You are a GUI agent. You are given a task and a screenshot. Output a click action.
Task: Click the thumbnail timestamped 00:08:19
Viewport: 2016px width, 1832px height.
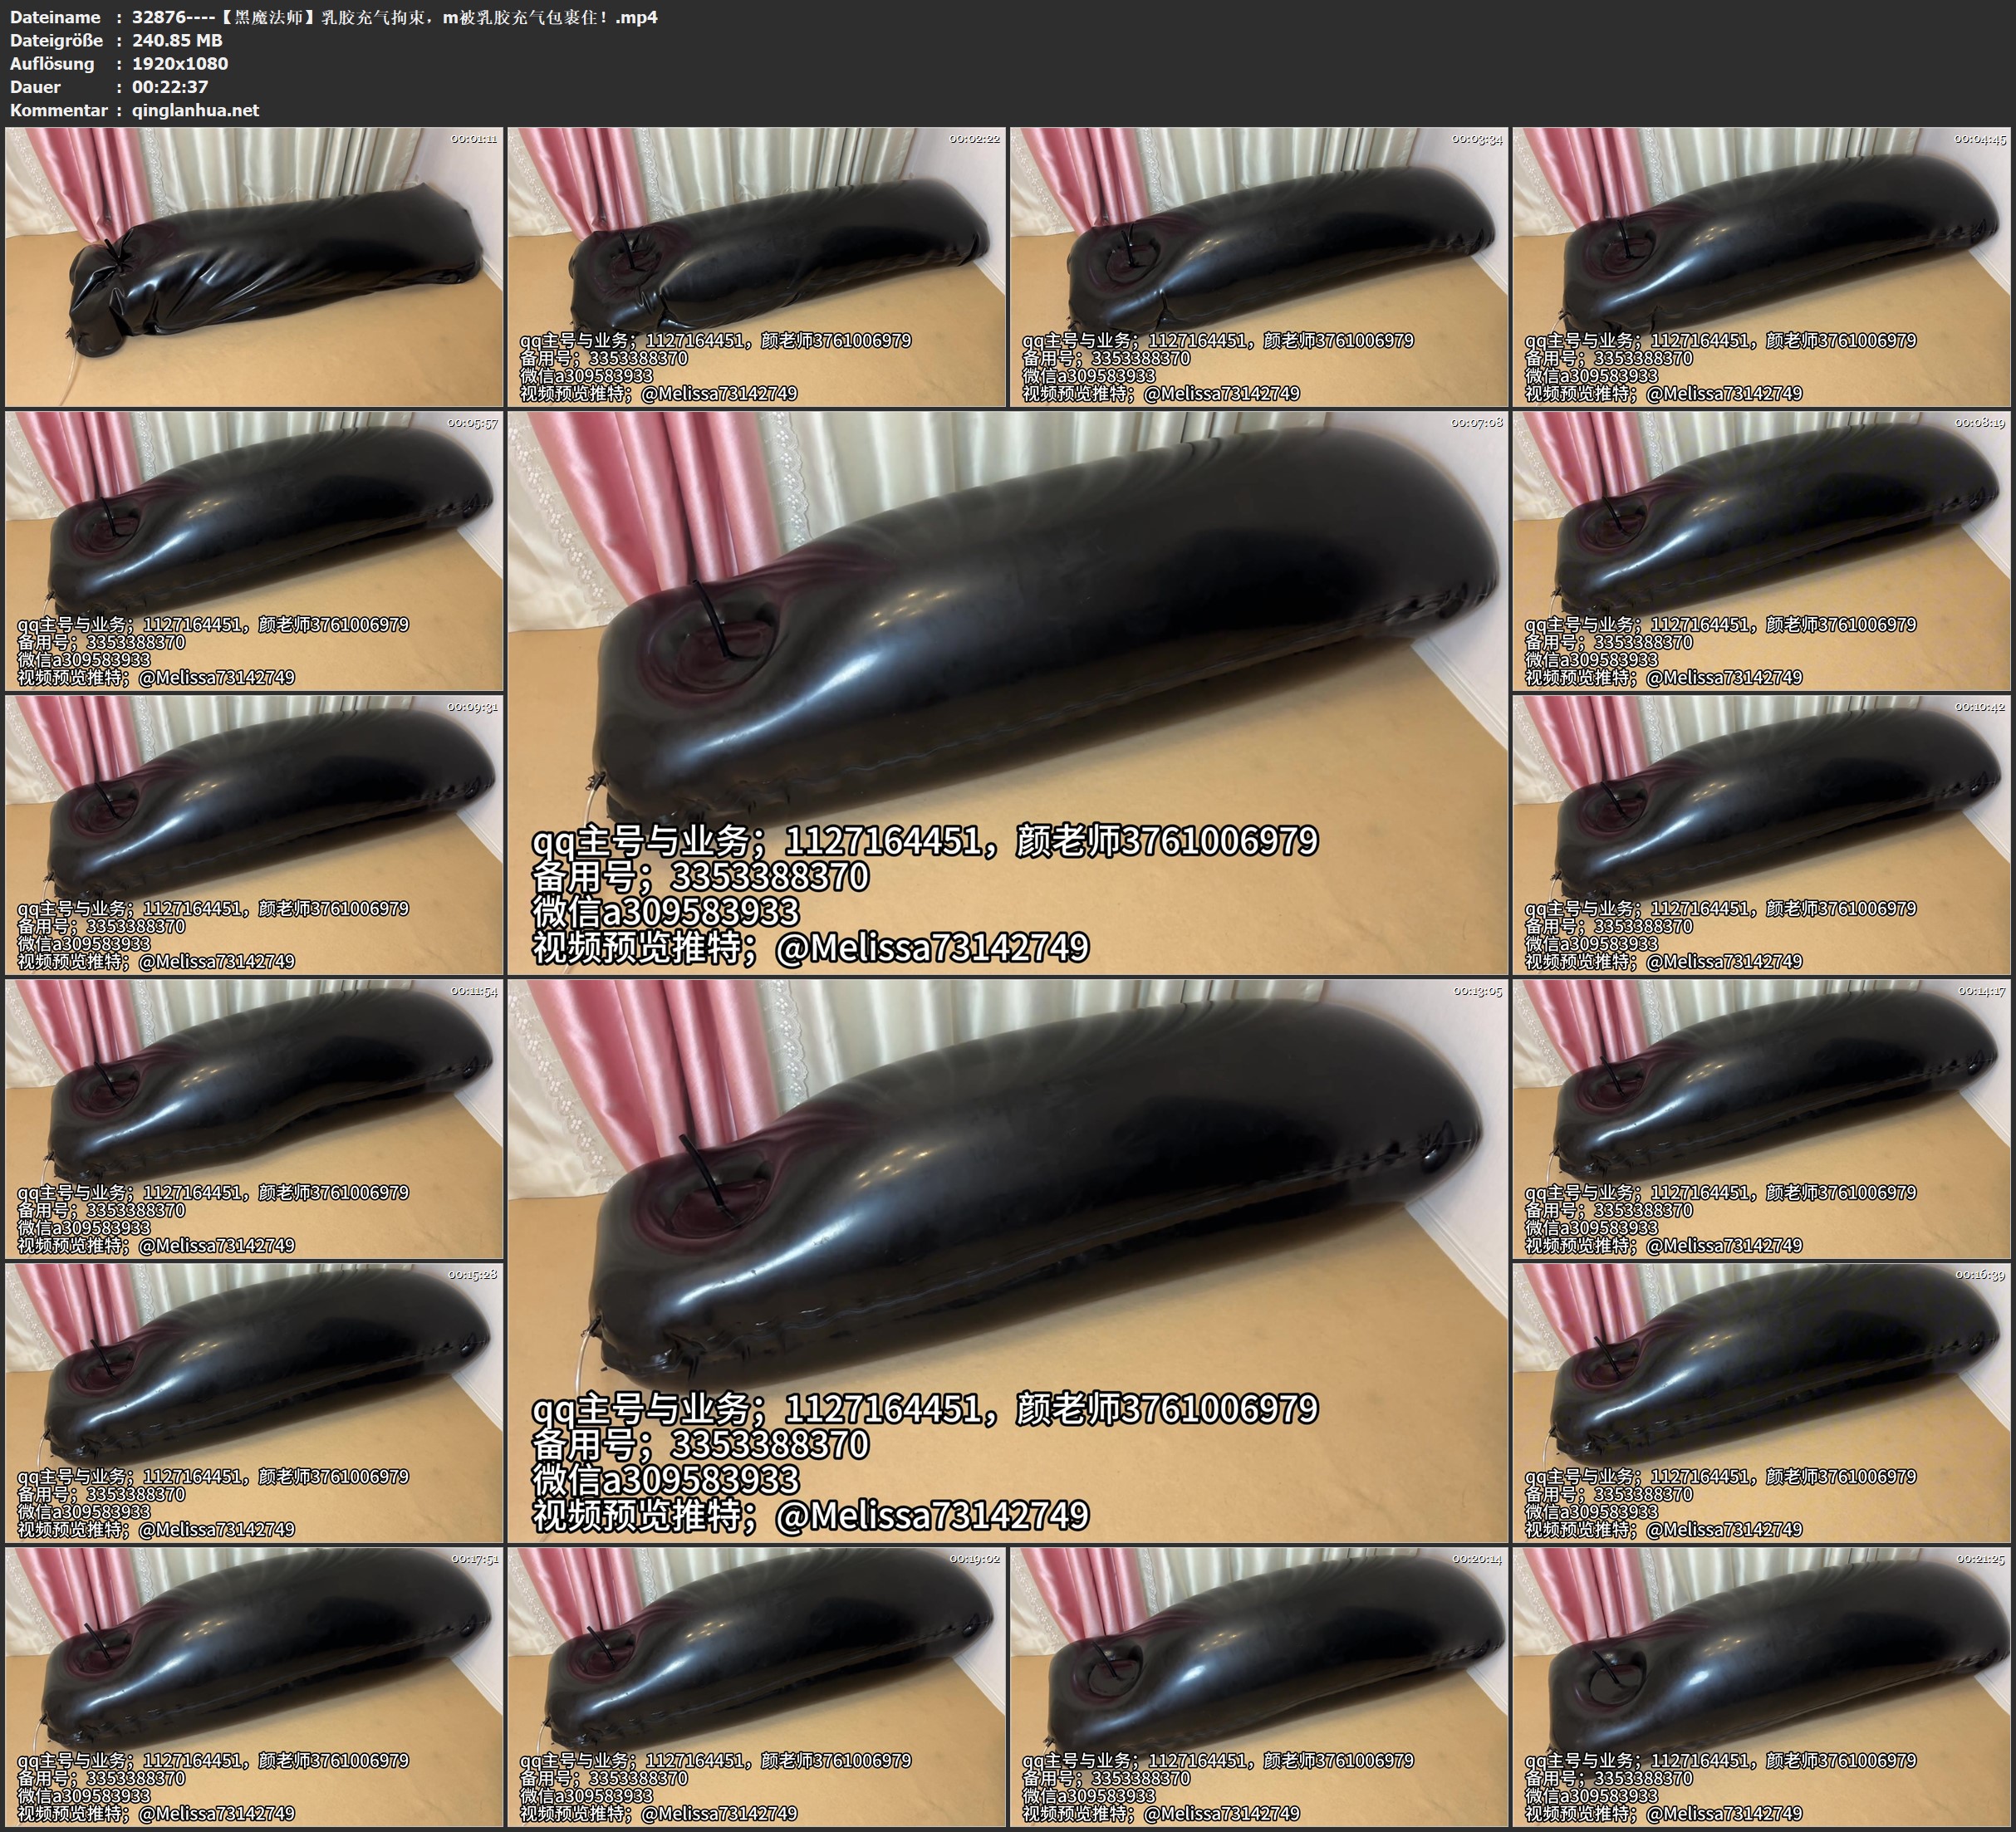tap(1762, 551)
